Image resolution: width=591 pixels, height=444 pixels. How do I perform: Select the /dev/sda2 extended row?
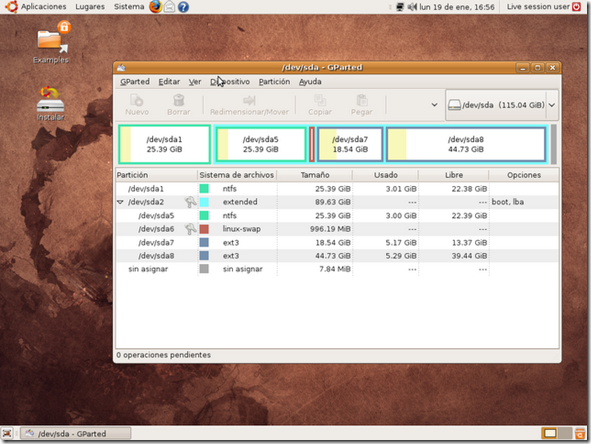(x=337, y=202)
